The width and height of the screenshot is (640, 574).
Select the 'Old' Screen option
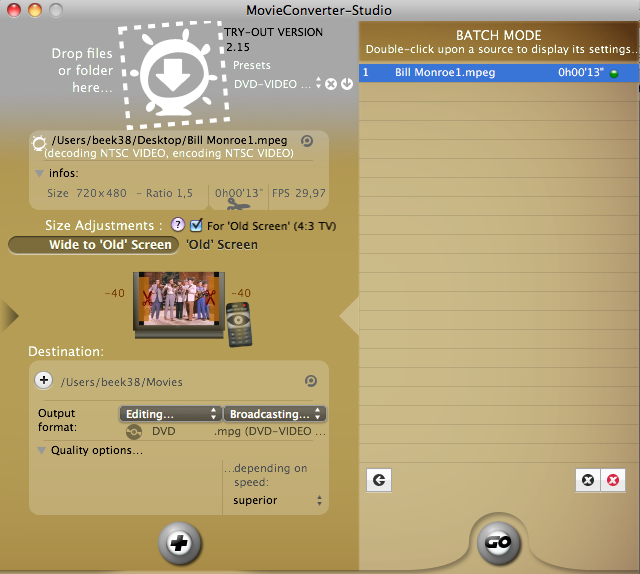(222, 245)
